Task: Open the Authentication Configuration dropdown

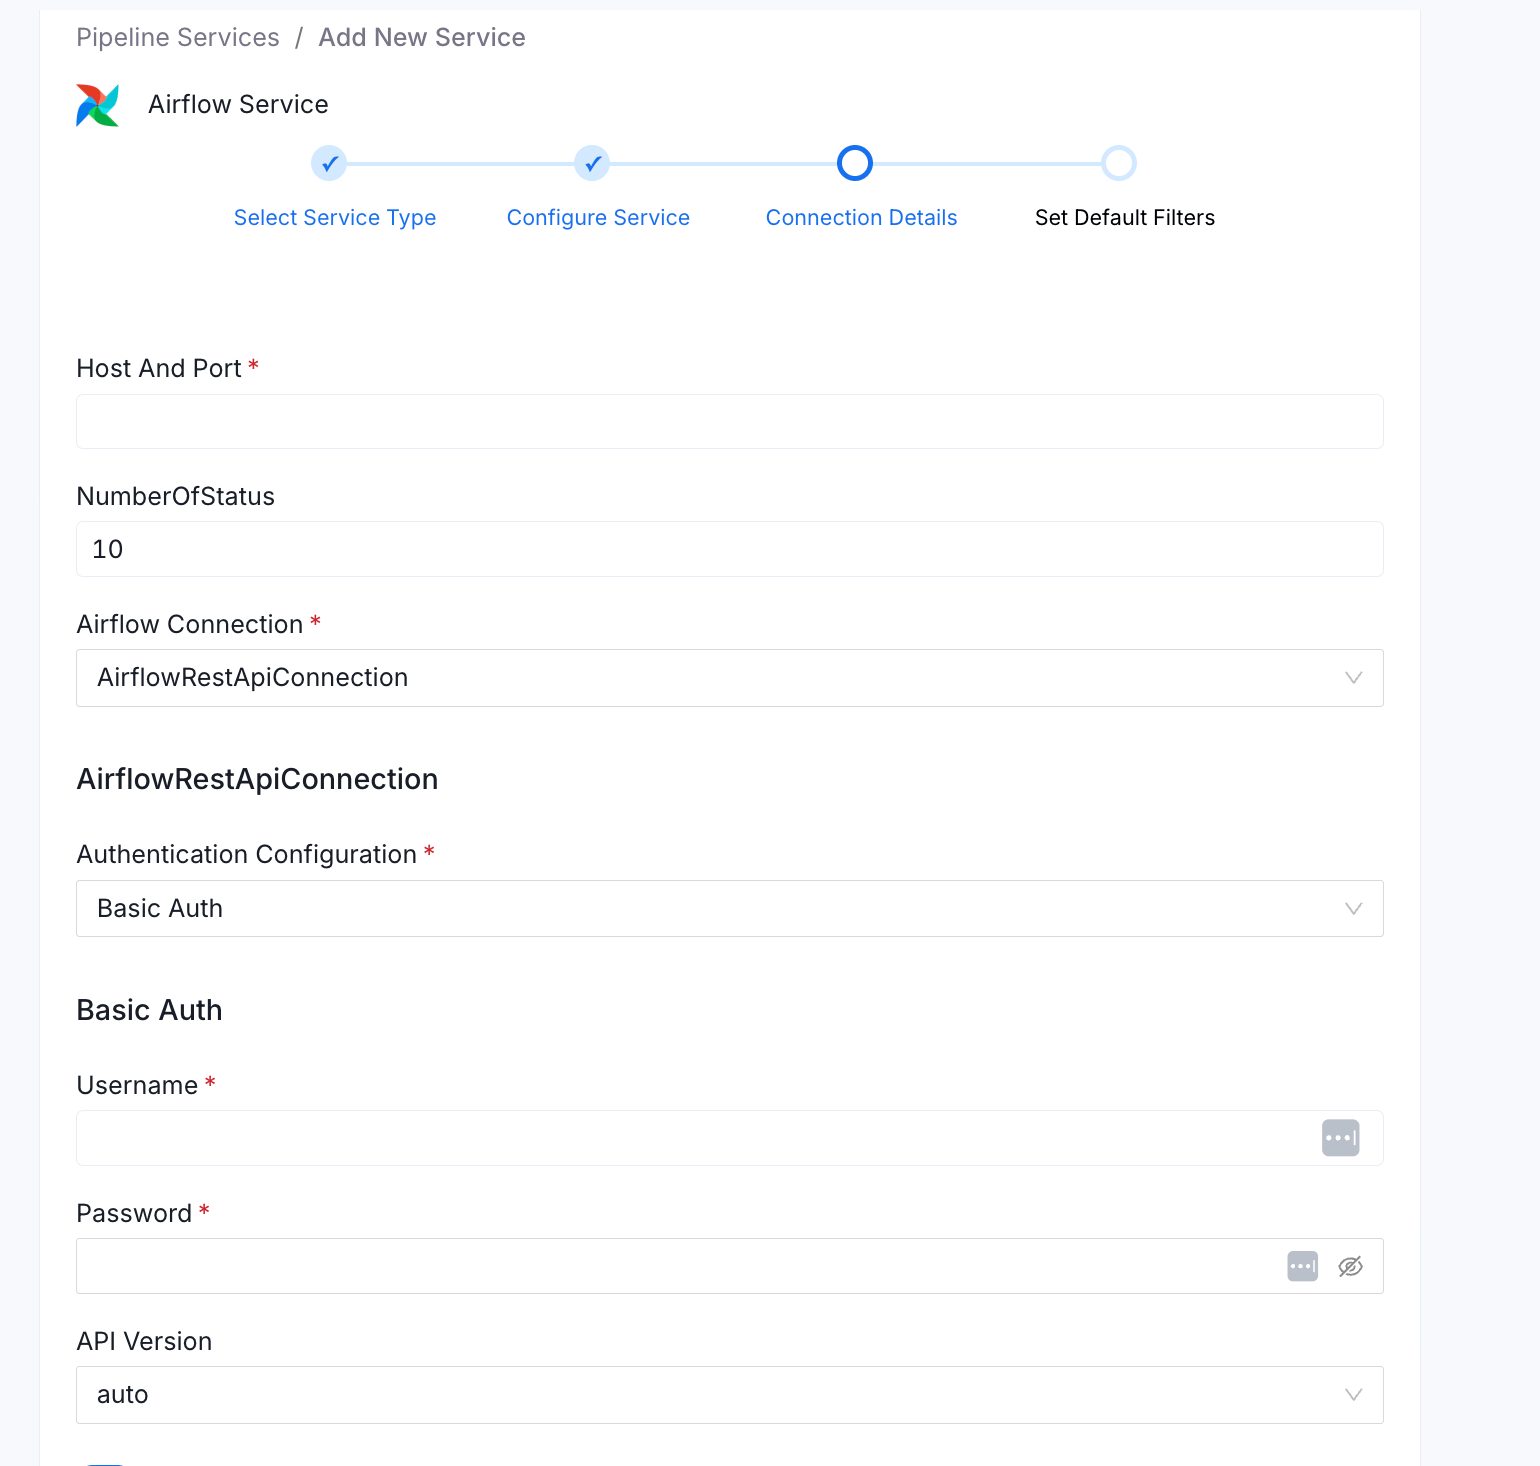Action: 730,908
